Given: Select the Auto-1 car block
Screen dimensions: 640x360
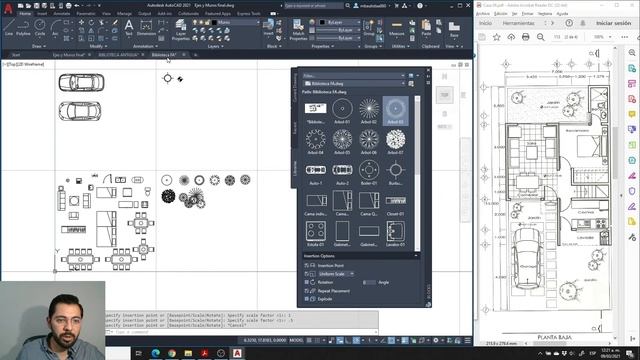Looking at the screenshot, I should pos(316,172).
